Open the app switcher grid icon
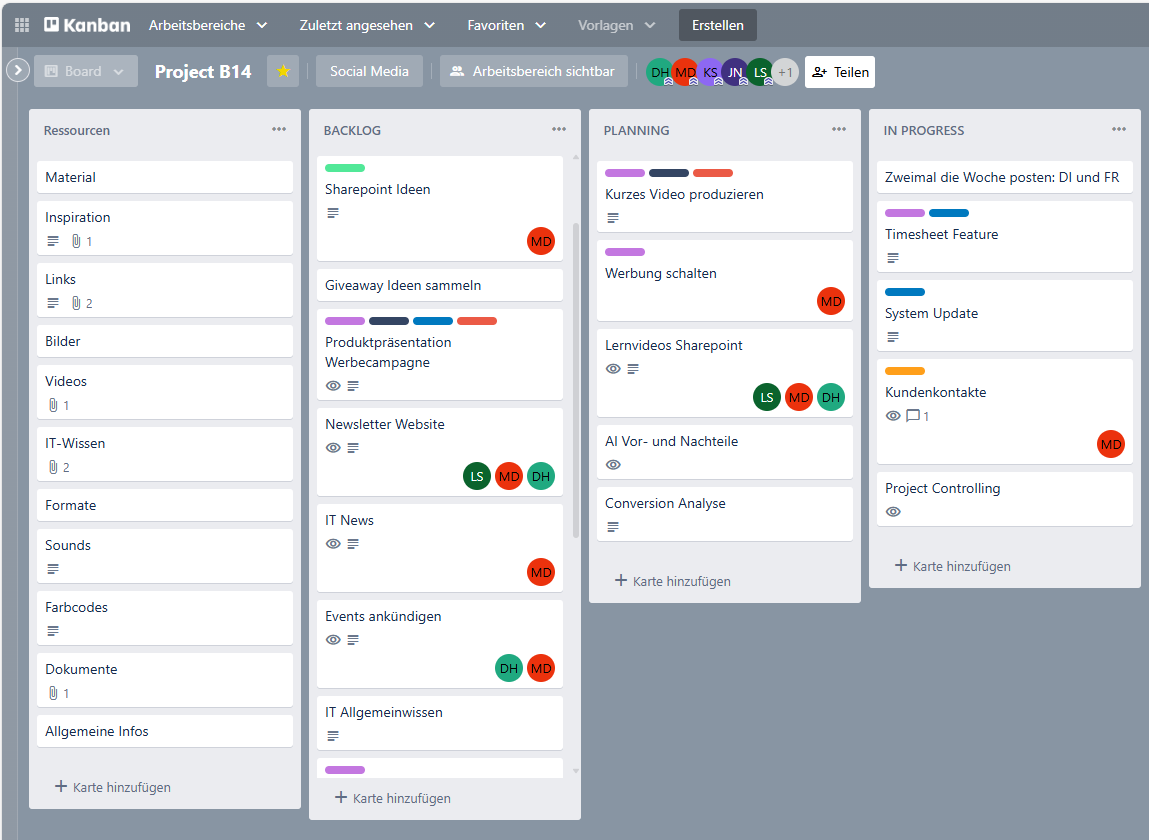The width and height of the screenshot is (1149, 840). [22, 25]
